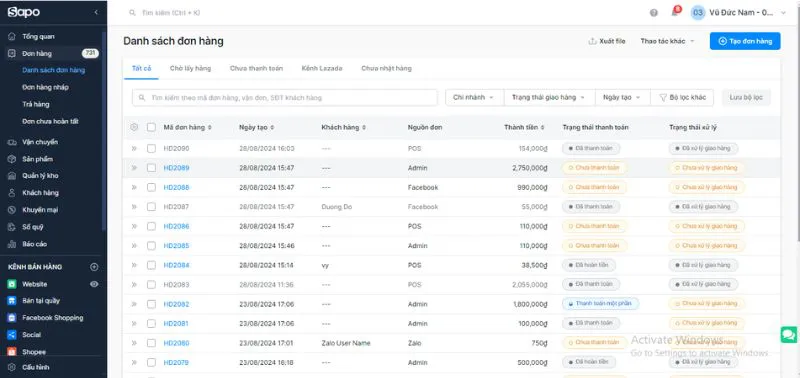Viewport: 800px width, 378px height.
Task: Open the notifications bell
Action: [674, 12]
